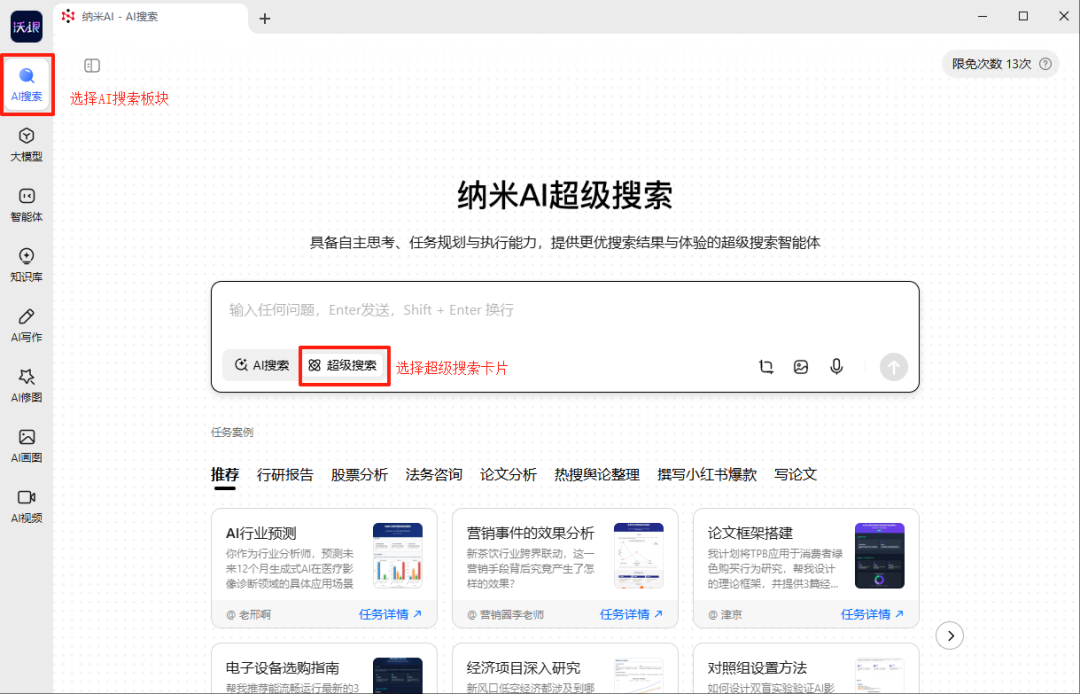Viewport: 1080px width, 694px height.
Task: Click the 纳米AI tab favicon
Action: [x=68, y=16]
